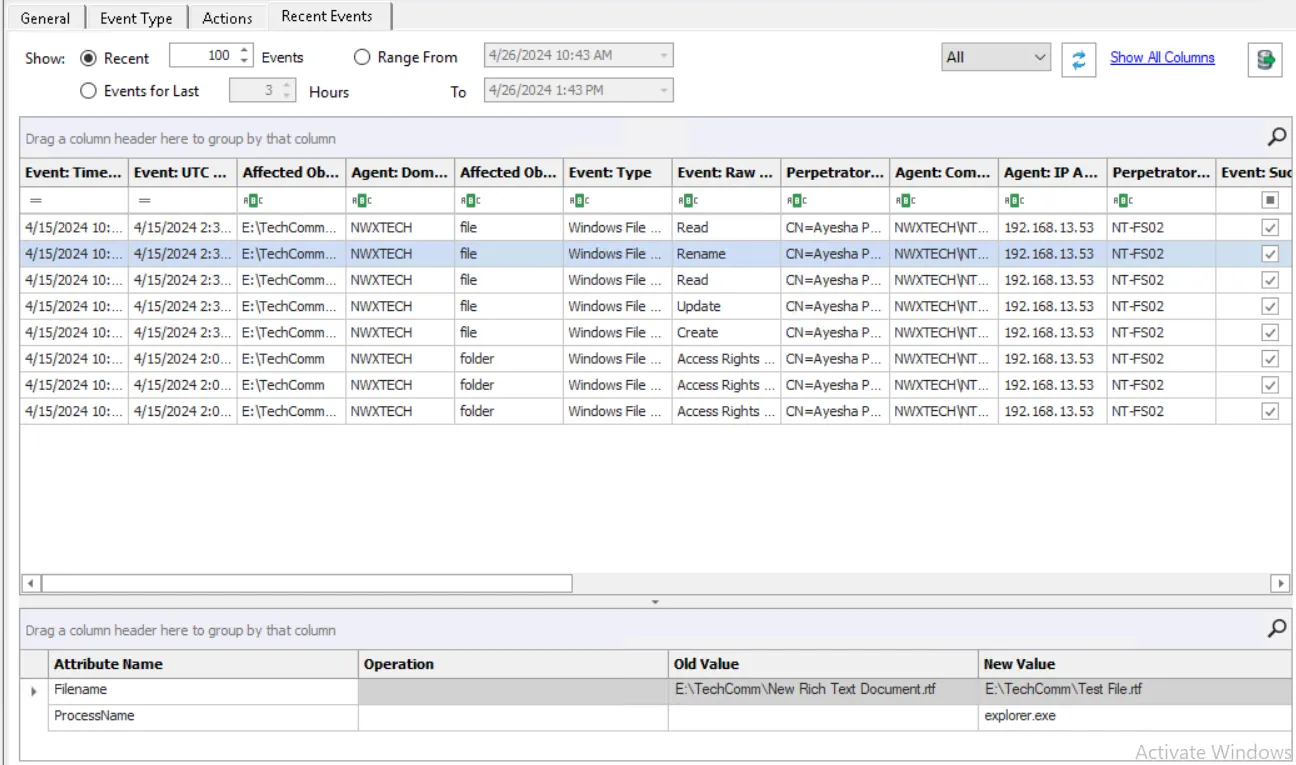
Task: Click the Show All Columns link
Action: pos(1162,58)
